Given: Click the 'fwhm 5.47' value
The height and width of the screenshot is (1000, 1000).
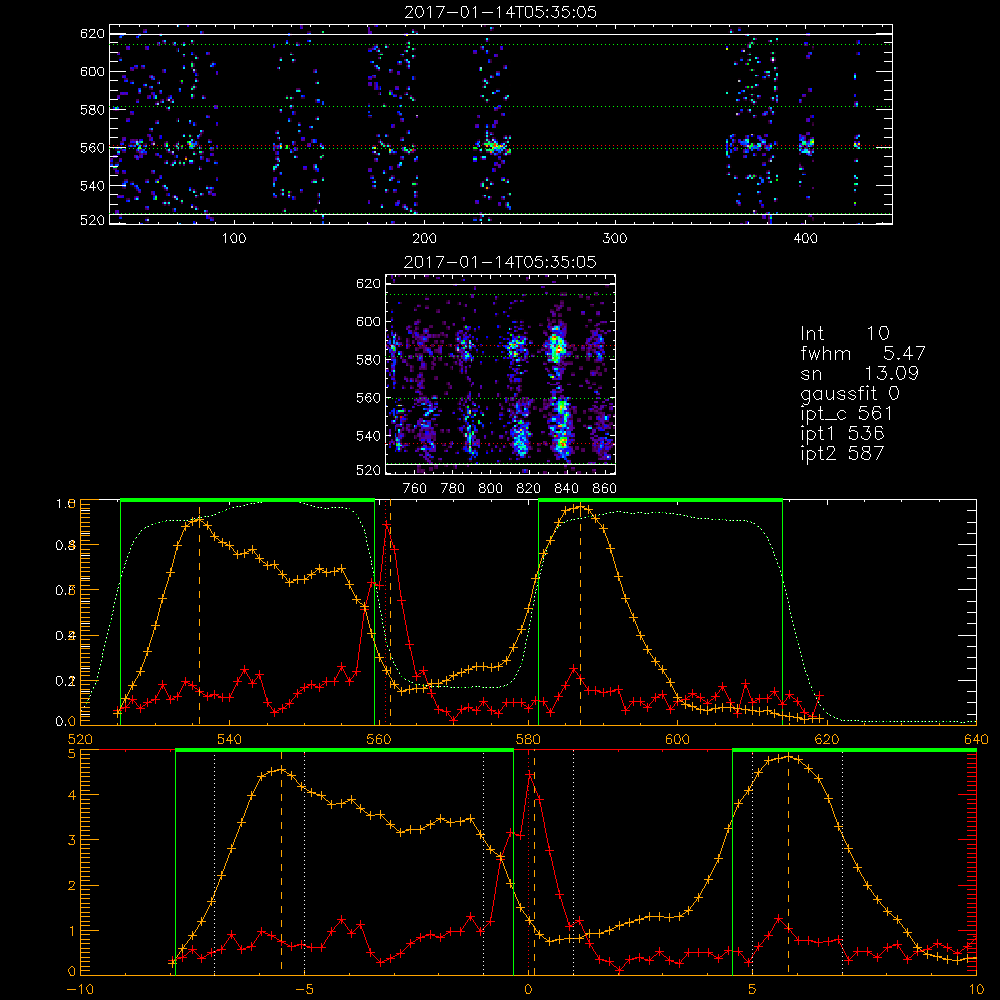Looking at the screenshot, I should pyautogui.click(x=863, y=353).
